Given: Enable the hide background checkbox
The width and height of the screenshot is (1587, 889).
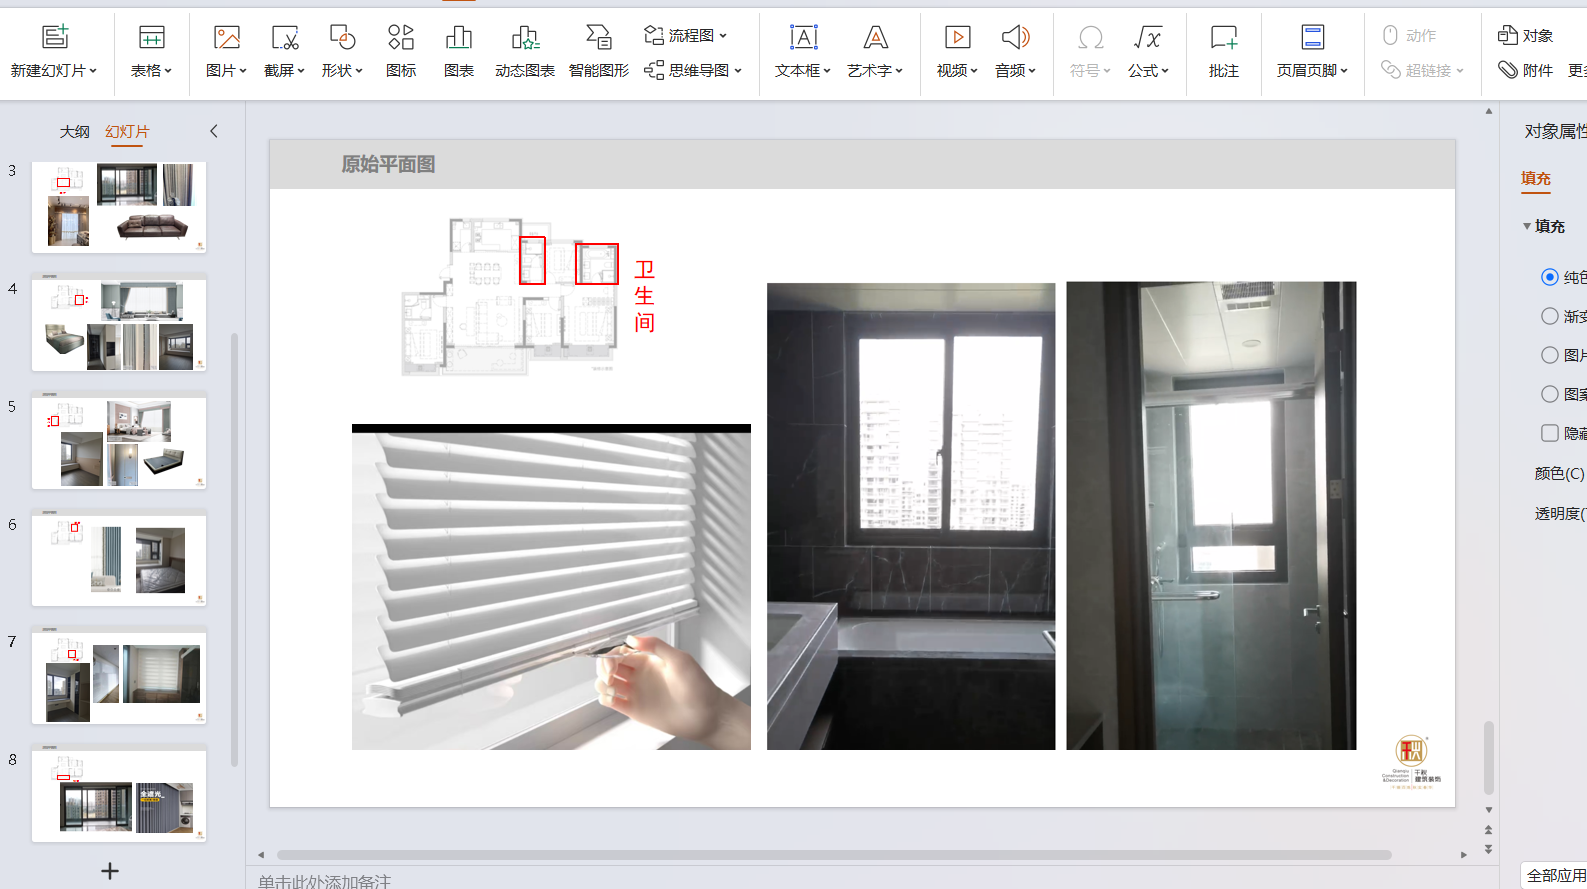Looking at the screenshot, I should (1549, 433).
